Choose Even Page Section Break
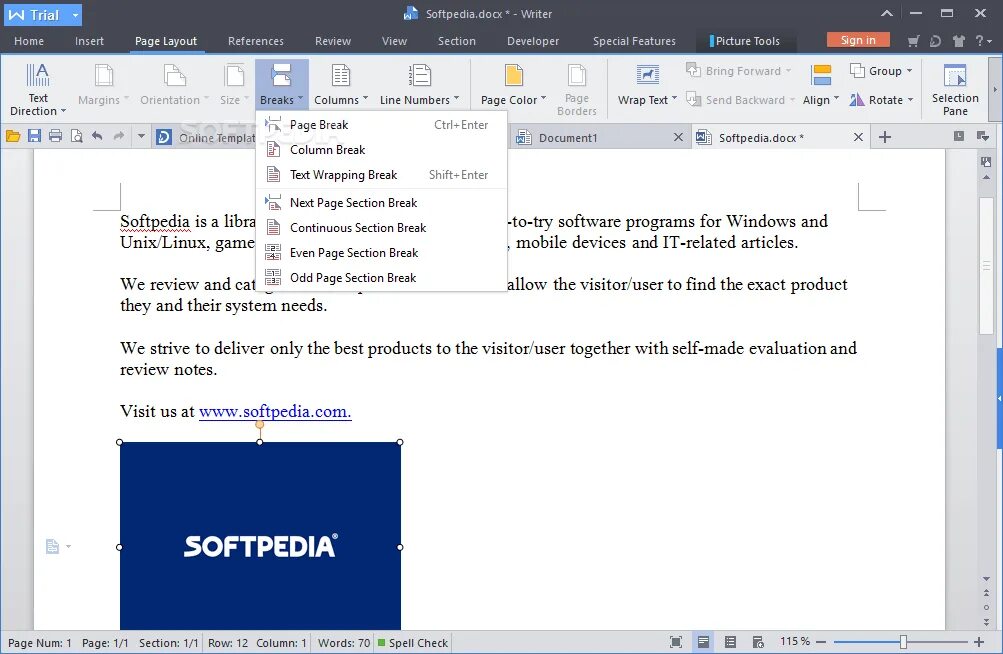 [381, 253]
